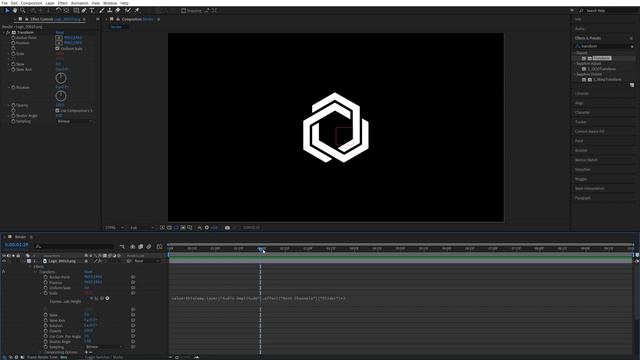Adjust the Rotation angle dial
The width and height of the screenshot is (640, 360).
tap(61, 96)
